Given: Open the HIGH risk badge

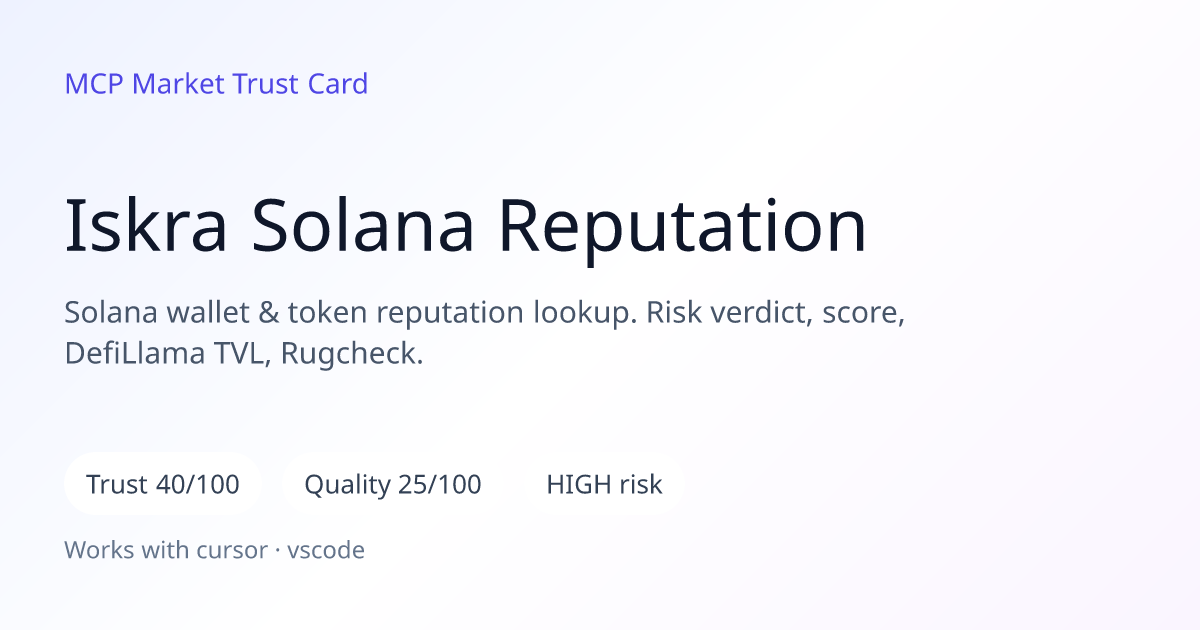Looking at the screenshot, I should coord(604,485).
